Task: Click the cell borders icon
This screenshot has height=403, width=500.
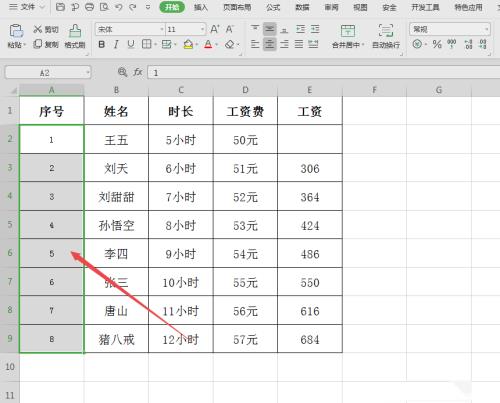Action: (146, 44)
